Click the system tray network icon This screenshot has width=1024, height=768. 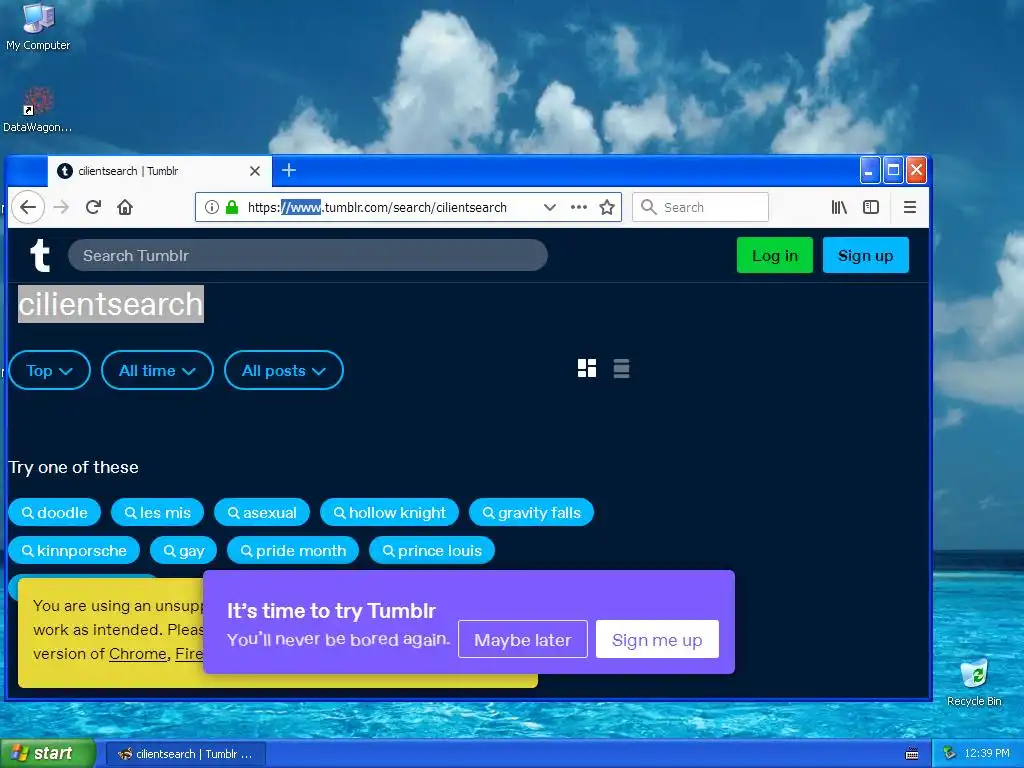[949, 754]
